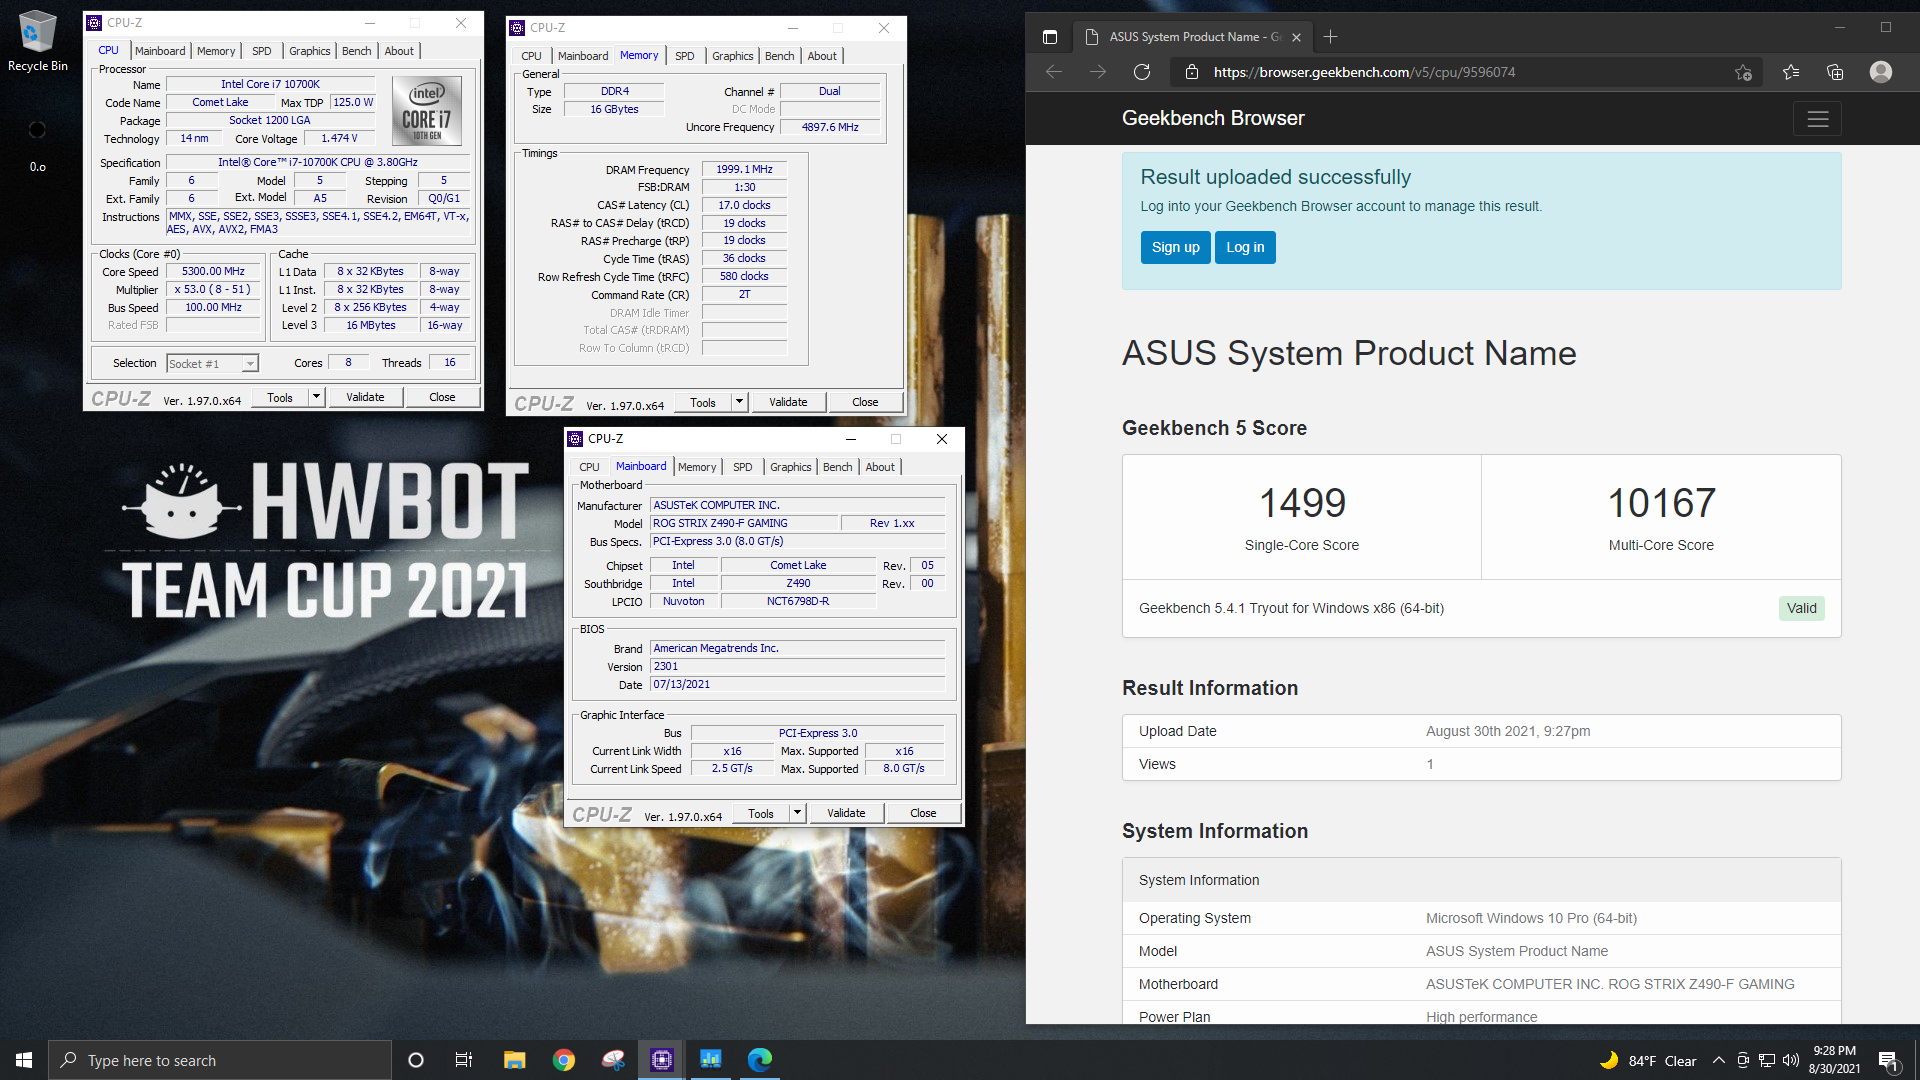The height and width of the screenshot is (1080, 1920).
Task: Refresh the Geekbench page
Action: point(1142,72)
